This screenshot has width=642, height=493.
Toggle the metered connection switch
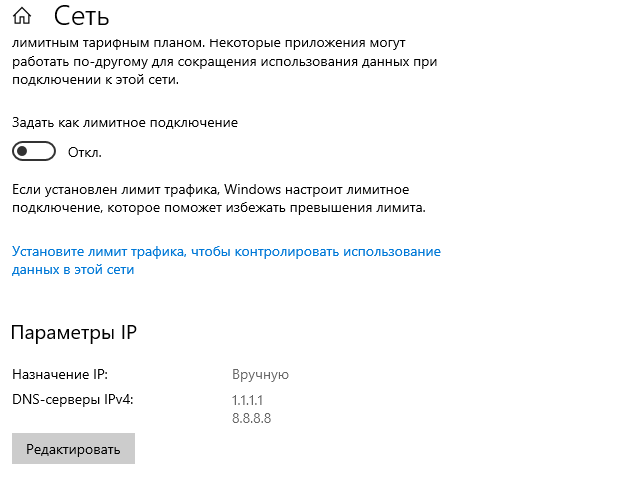[34, 152]
